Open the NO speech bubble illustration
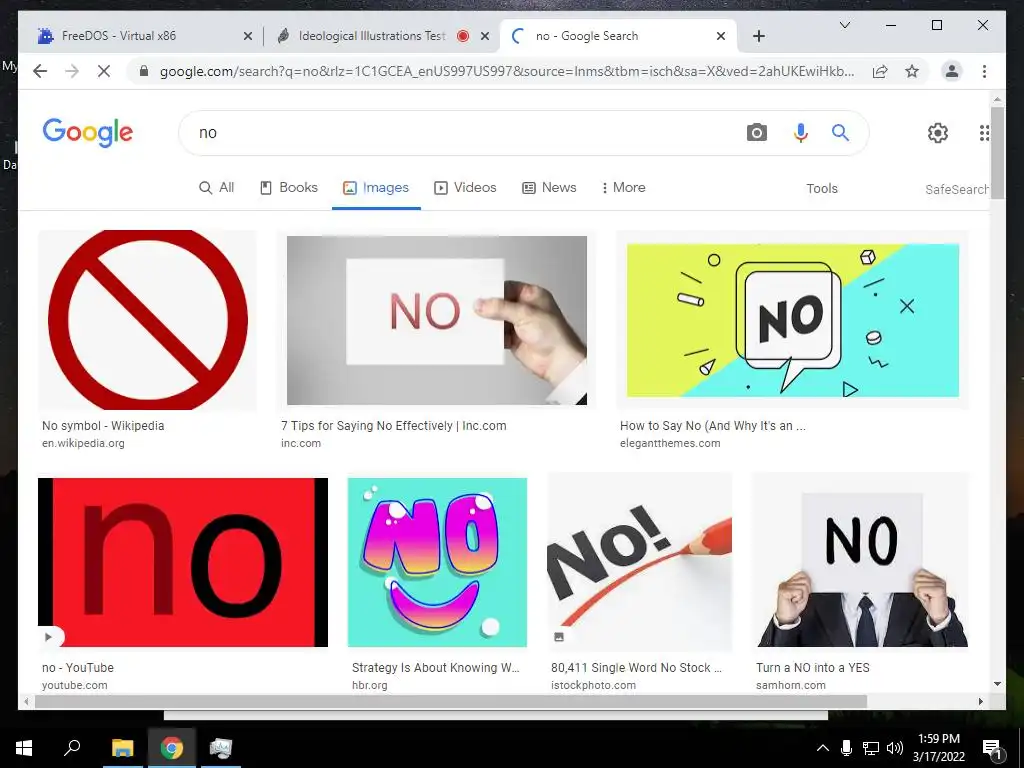Image resolution: width=1024 pixels, height=768 pixels. click(x=793, y=320)
